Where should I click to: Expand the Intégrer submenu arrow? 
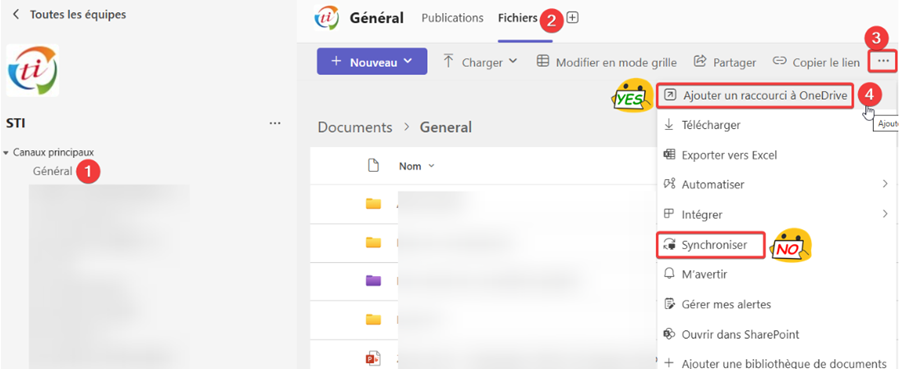pos(885,214)
